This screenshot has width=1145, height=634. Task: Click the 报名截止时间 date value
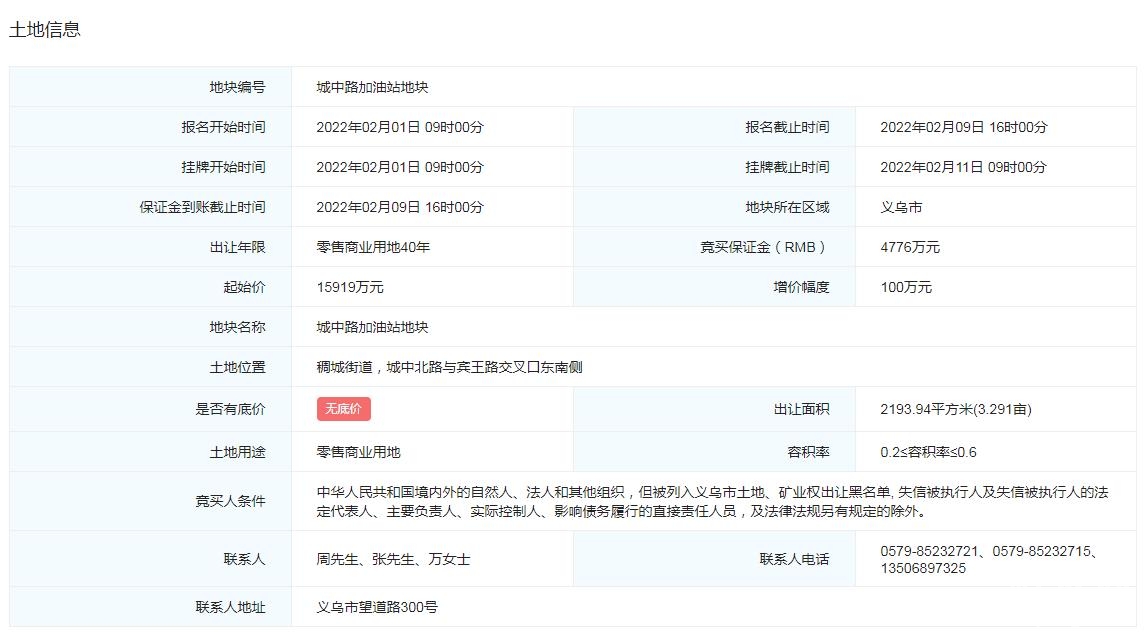(x=963, y=127)
